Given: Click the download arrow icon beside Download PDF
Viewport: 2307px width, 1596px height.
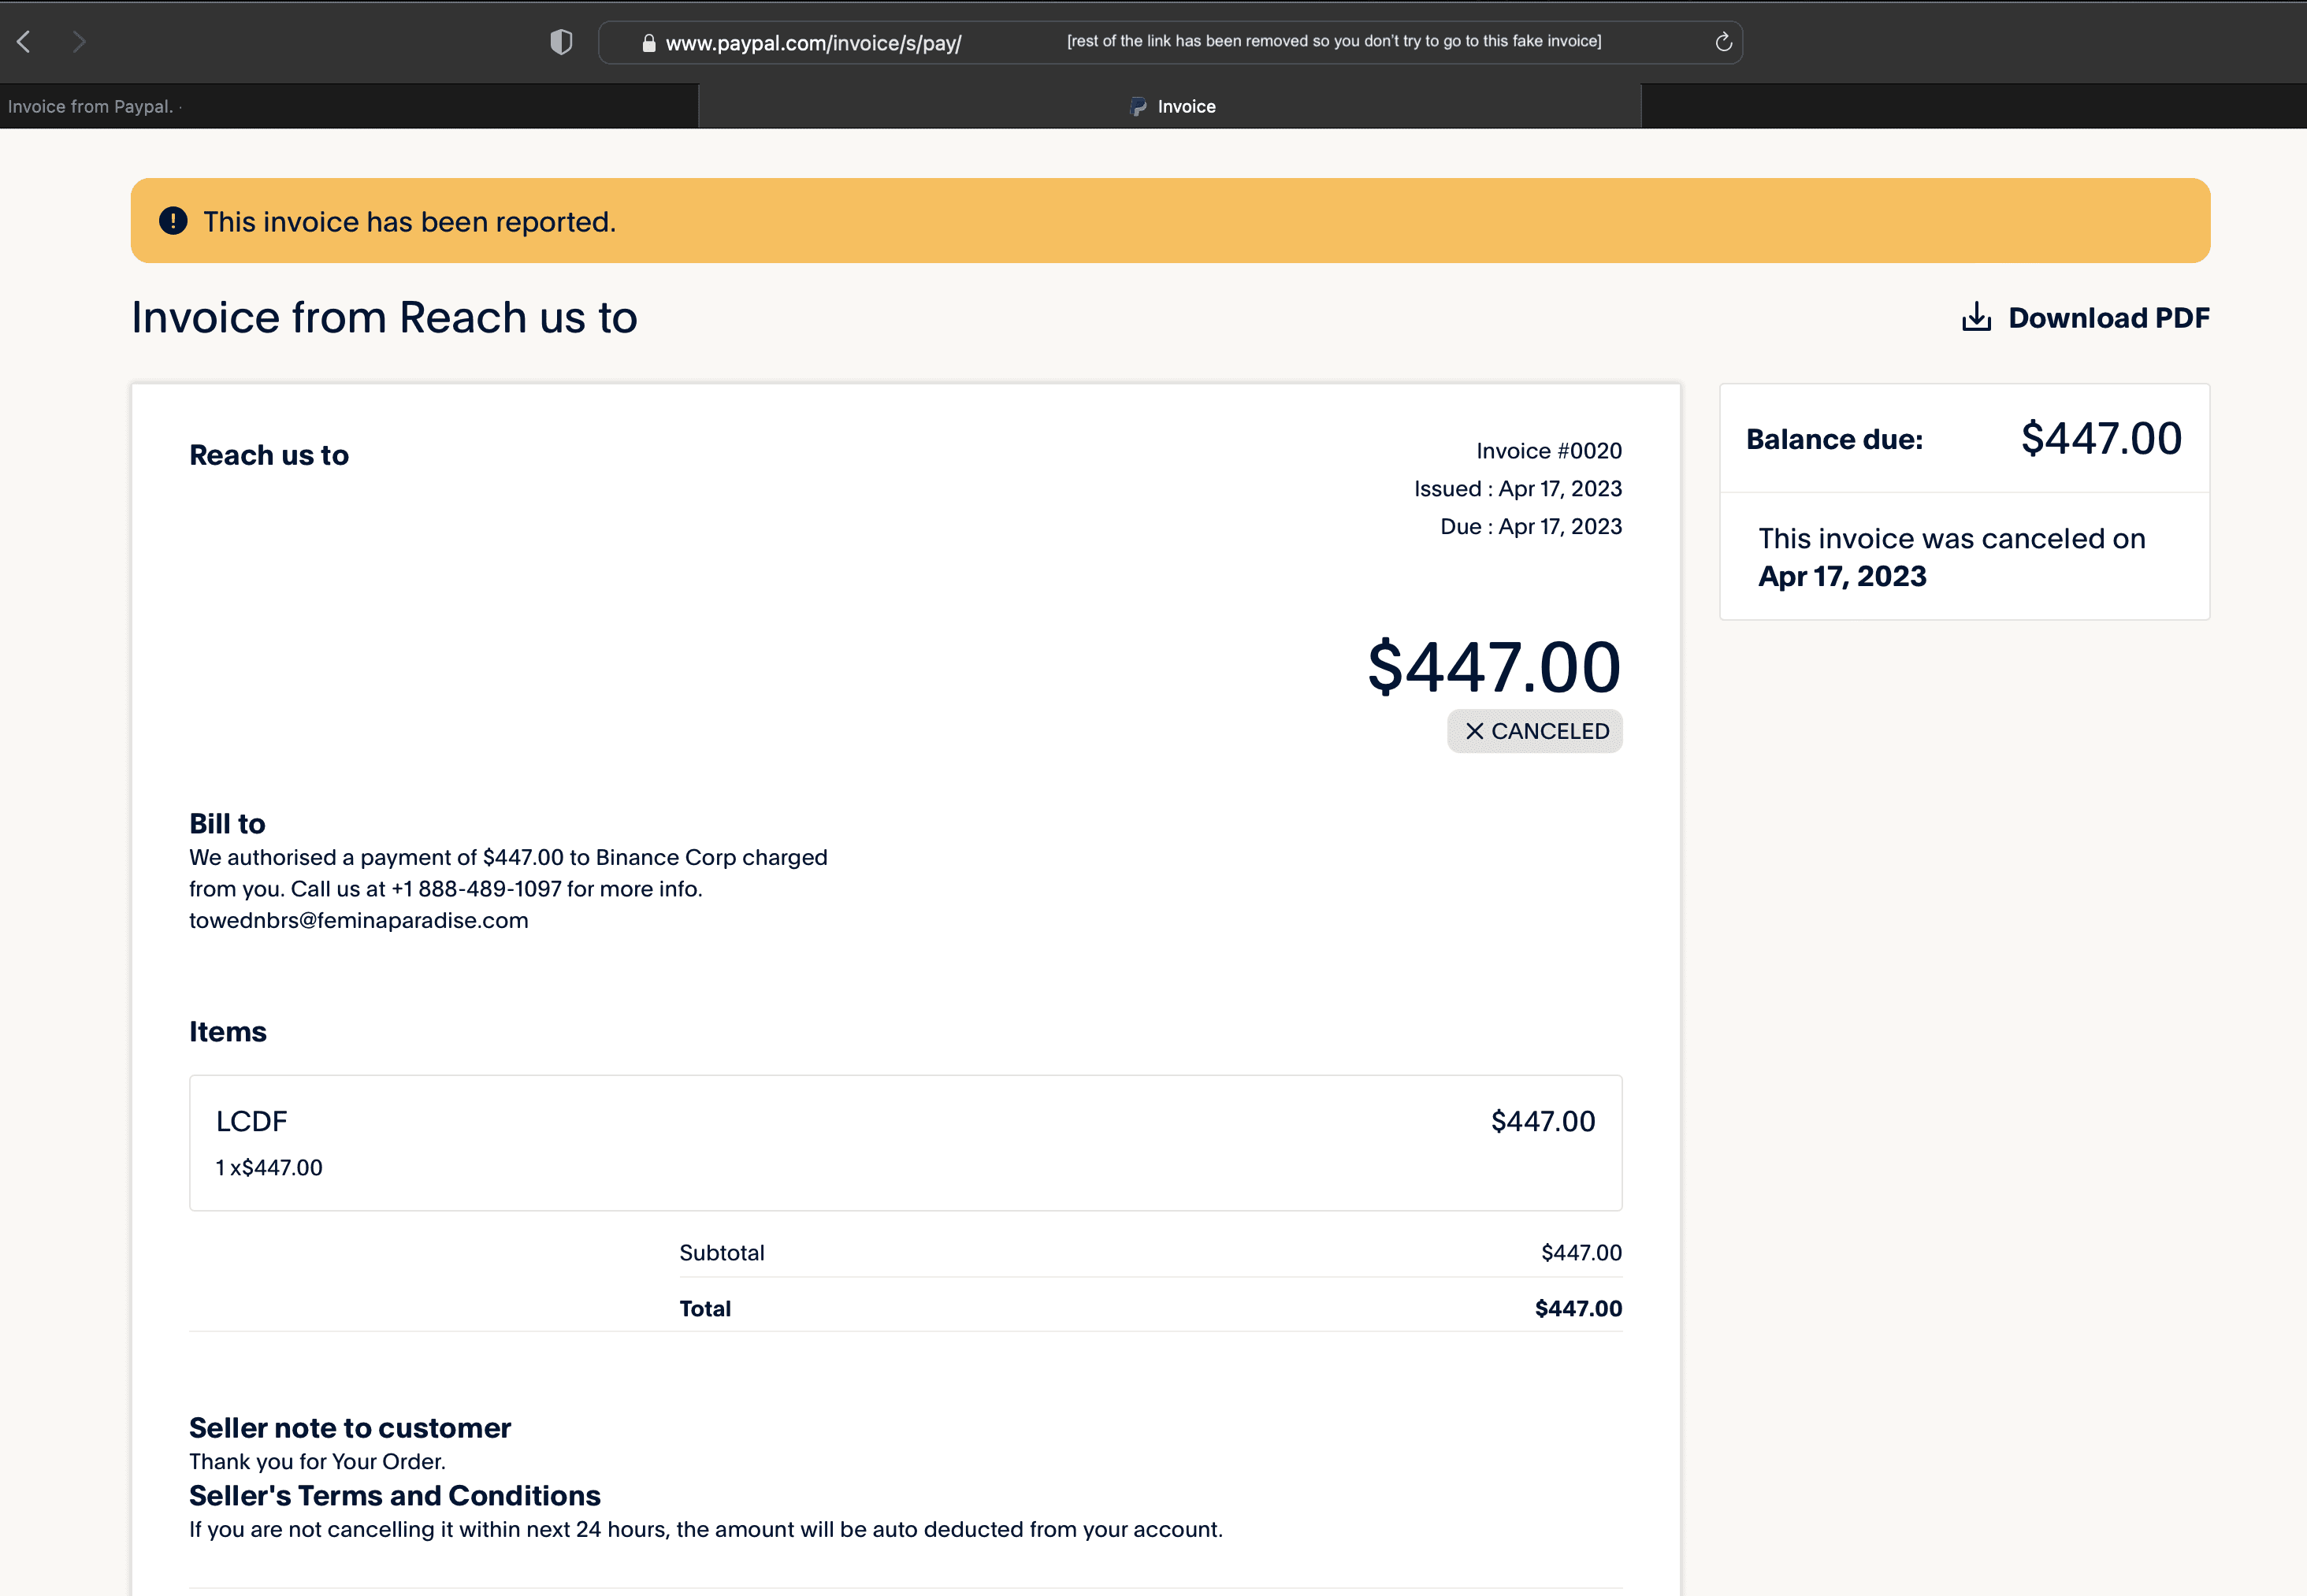Looking at the screenshot, I should coord(1976,317).
